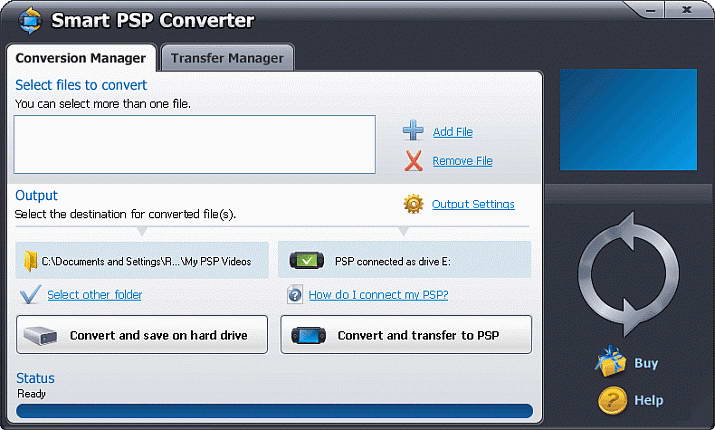This screenshot has height=430, width=715.
Task: Click the blue plus Add File icon
Action: [413, 130]
